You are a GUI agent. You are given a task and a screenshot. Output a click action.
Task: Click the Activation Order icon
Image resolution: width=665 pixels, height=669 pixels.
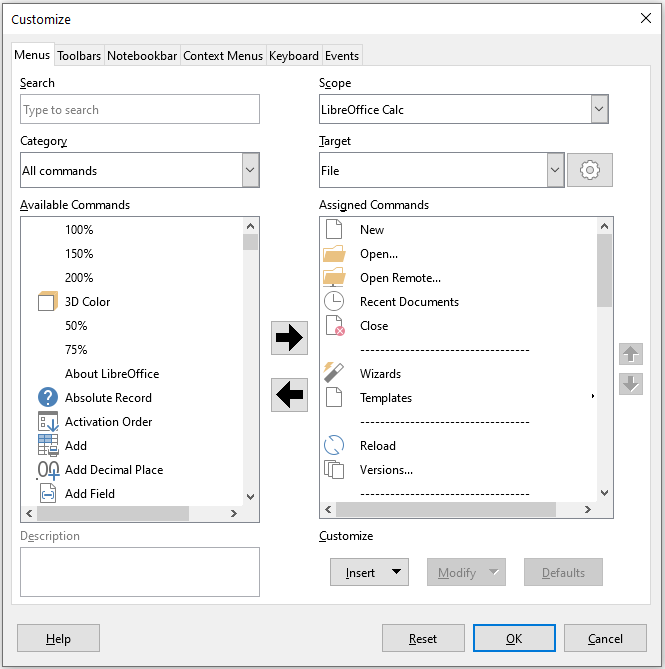click(x=48, y=422)
